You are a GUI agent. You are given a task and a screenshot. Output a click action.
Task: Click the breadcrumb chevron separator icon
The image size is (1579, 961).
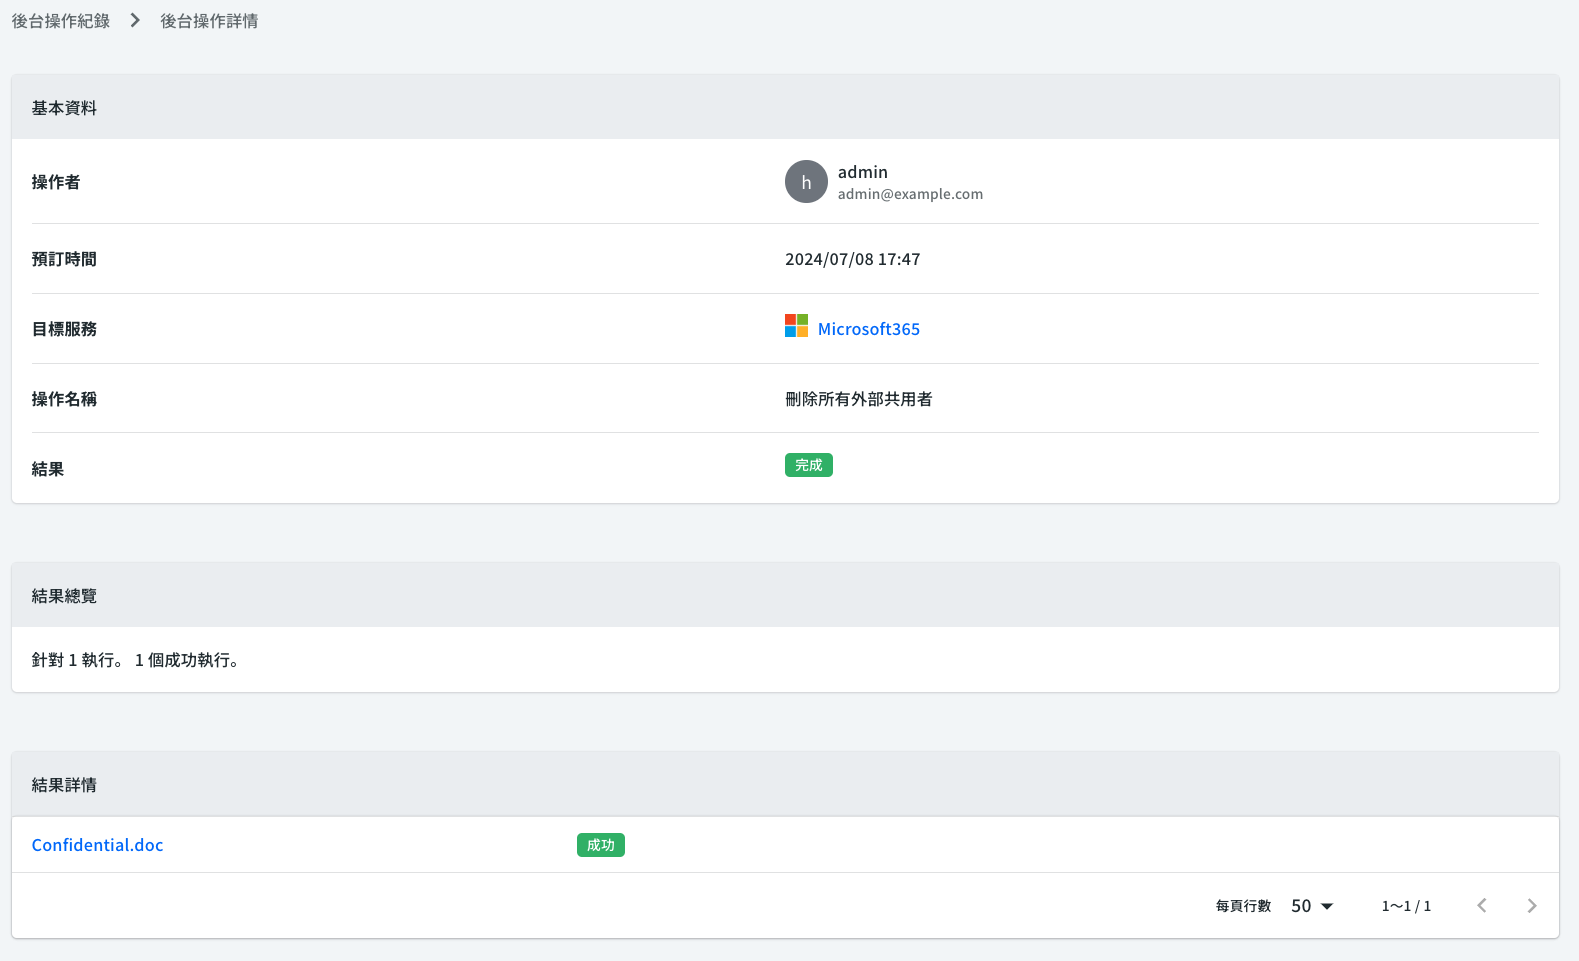[135, 21]
